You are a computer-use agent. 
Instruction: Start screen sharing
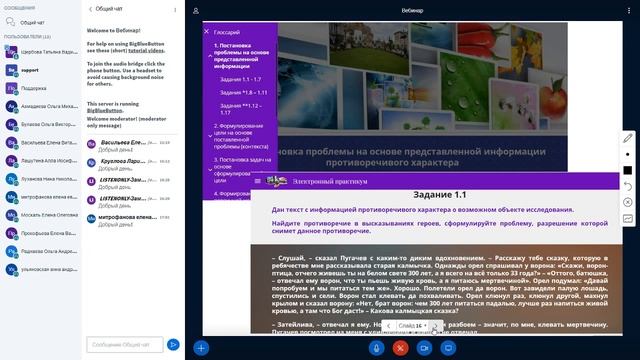[448, 348]
